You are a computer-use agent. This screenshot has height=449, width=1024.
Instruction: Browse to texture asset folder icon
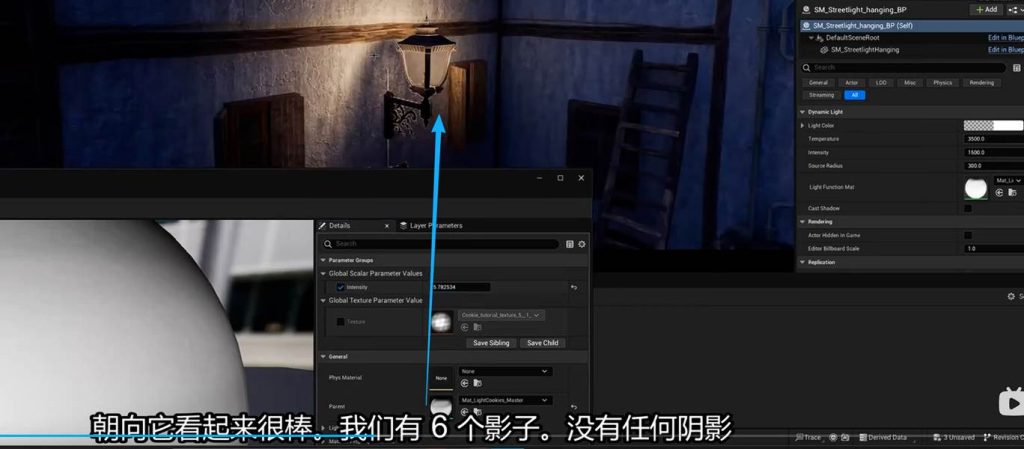477,327
